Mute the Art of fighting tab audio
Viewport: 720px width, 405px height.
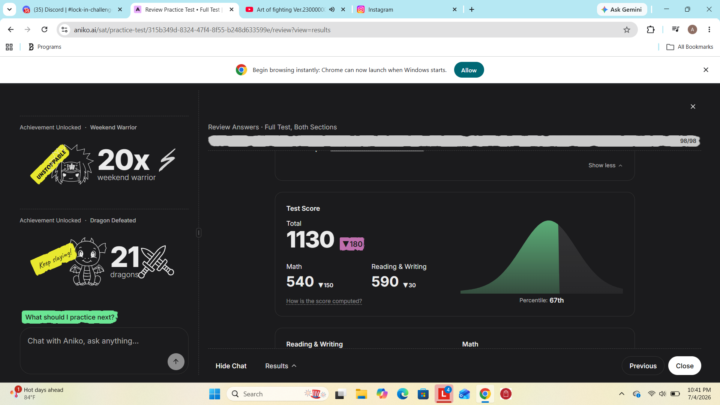click(x=332, y=9)
